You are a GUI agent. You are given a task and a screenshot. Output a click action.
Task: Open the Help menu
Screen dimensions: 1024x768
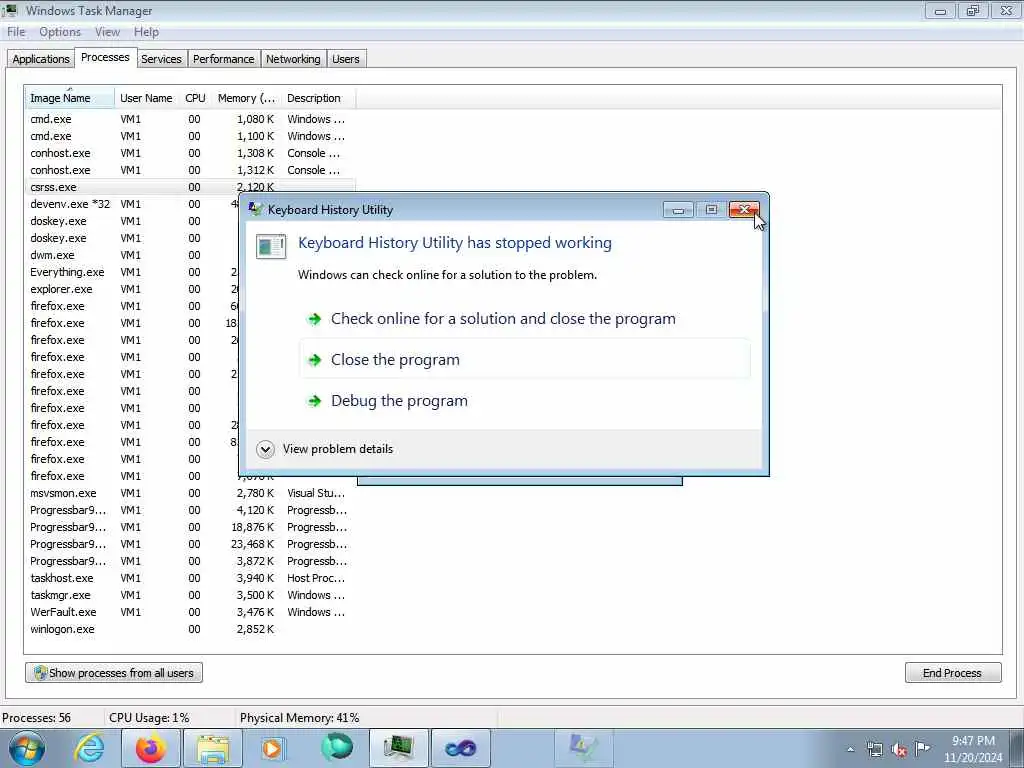146,32
